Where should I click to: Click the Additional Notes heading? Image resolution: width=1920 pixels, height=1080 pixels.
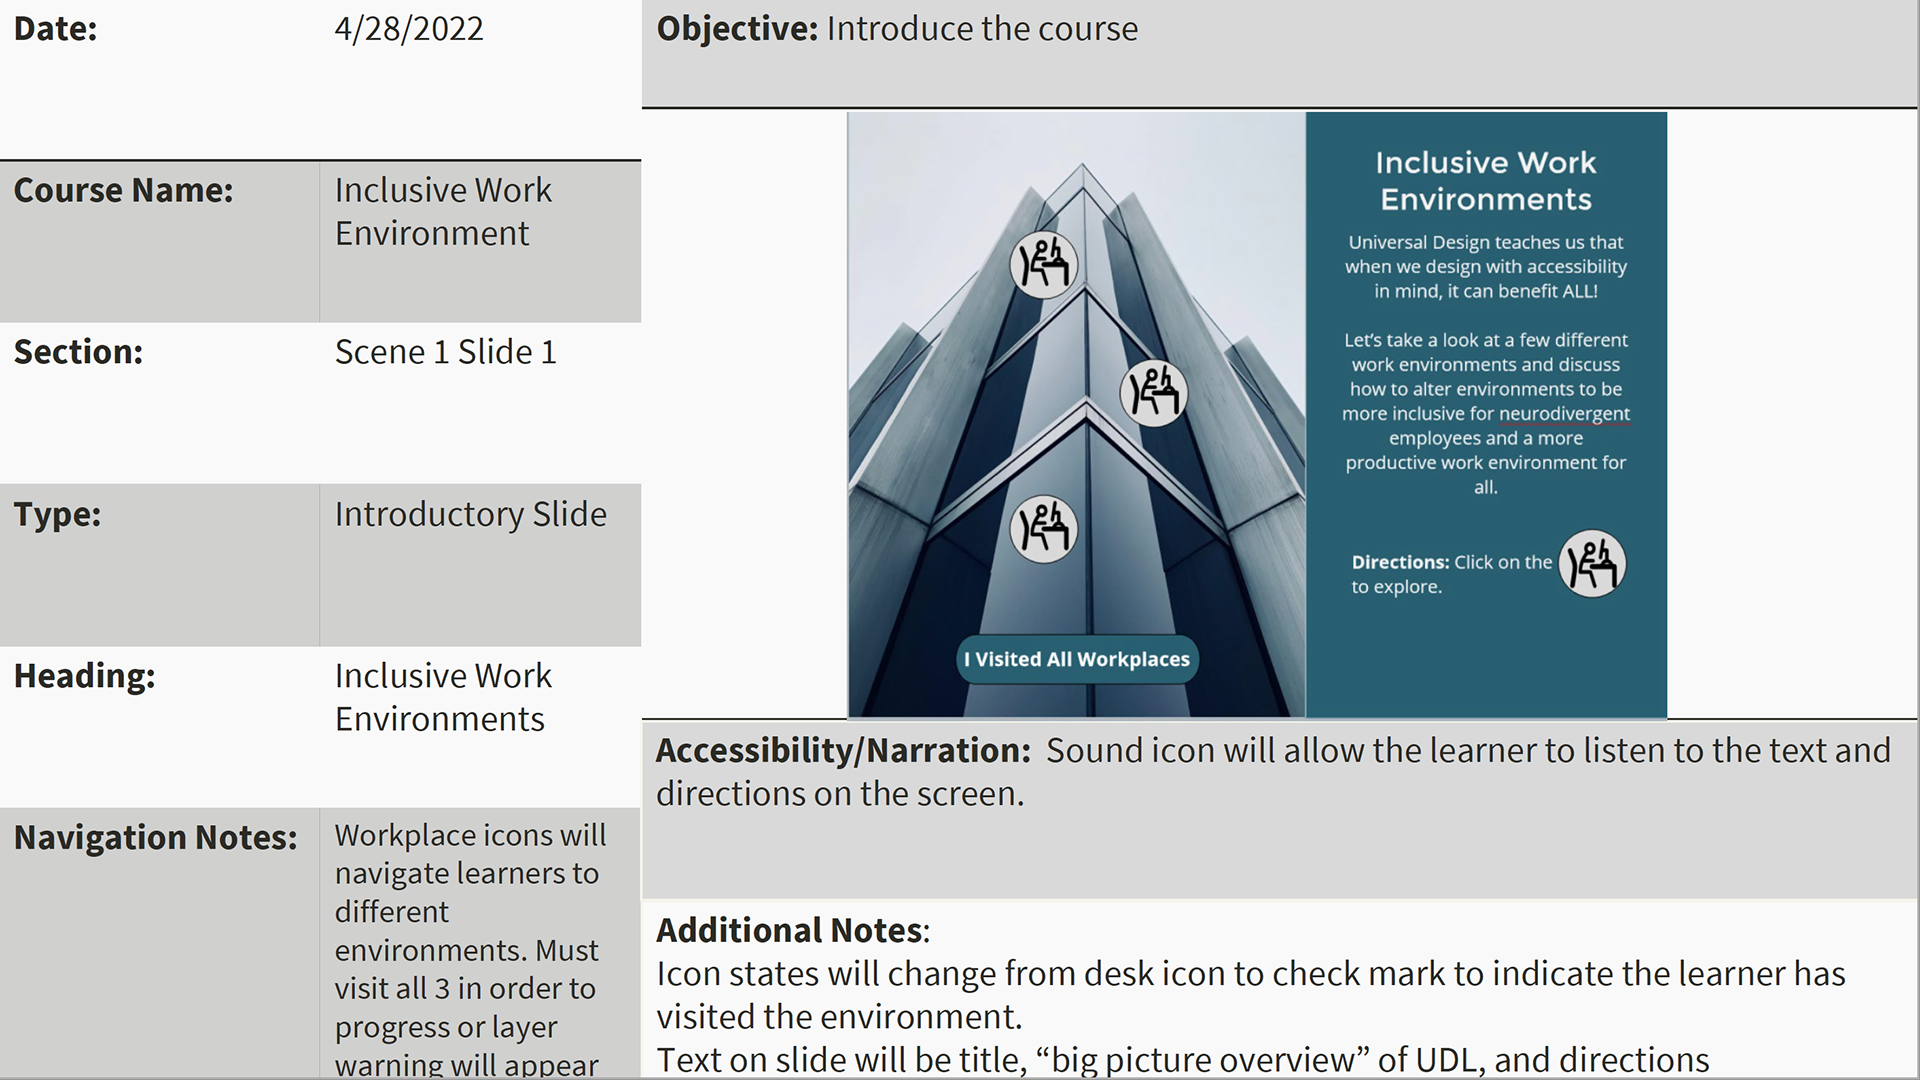[790, 930]
